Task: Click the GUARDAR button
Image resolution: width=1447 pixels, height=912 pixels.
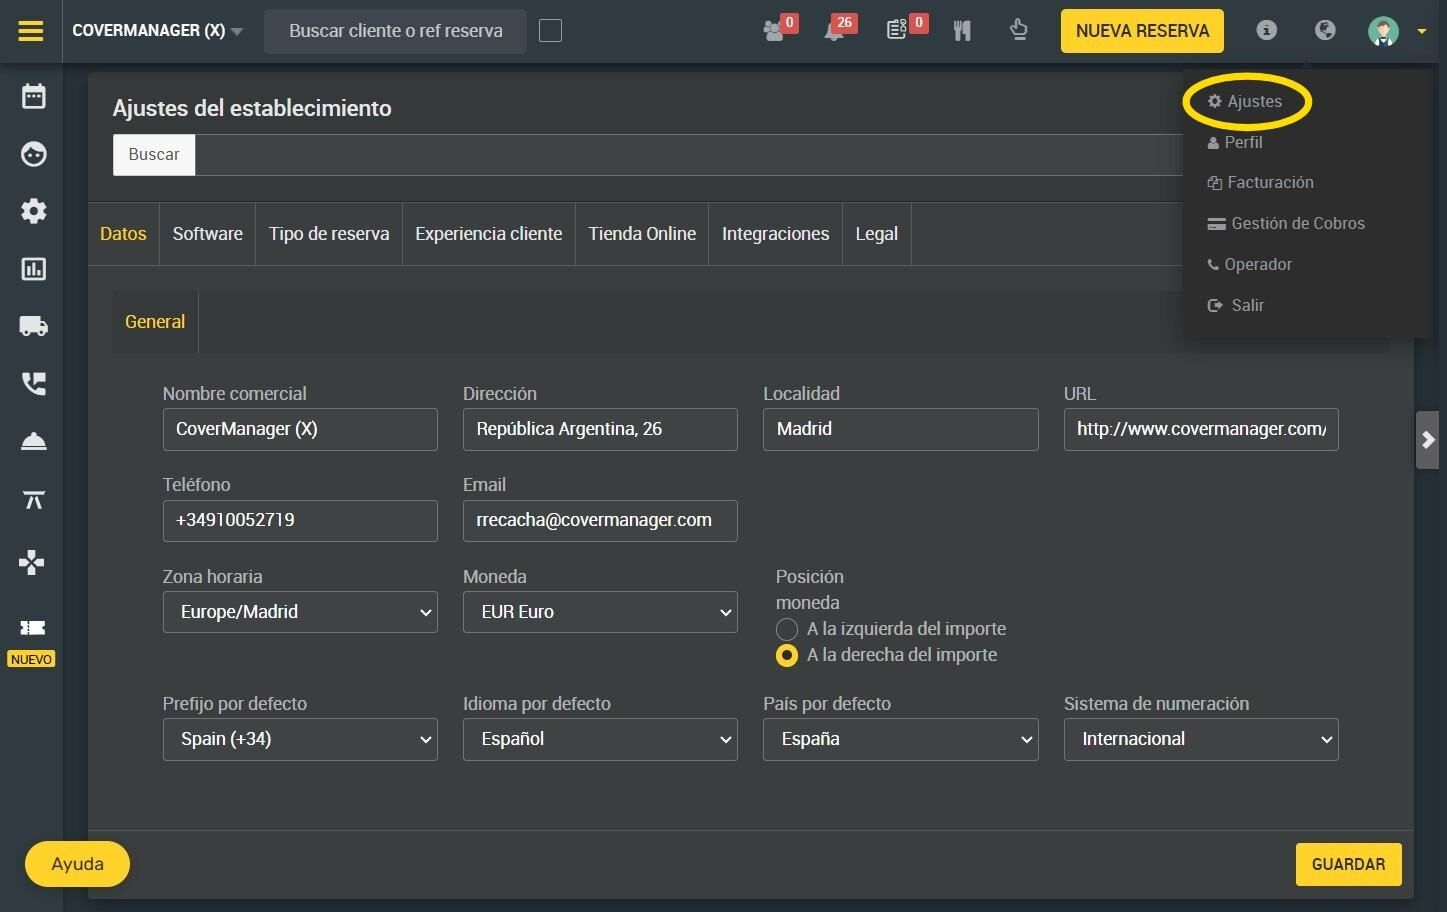Action: point(1348,864)
